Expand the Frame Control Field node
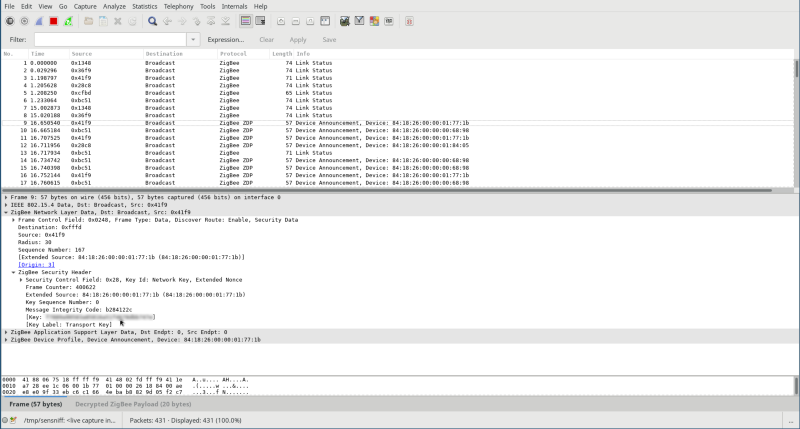The height and width of the screenshot is (429, 800). (x=14, y=220)
